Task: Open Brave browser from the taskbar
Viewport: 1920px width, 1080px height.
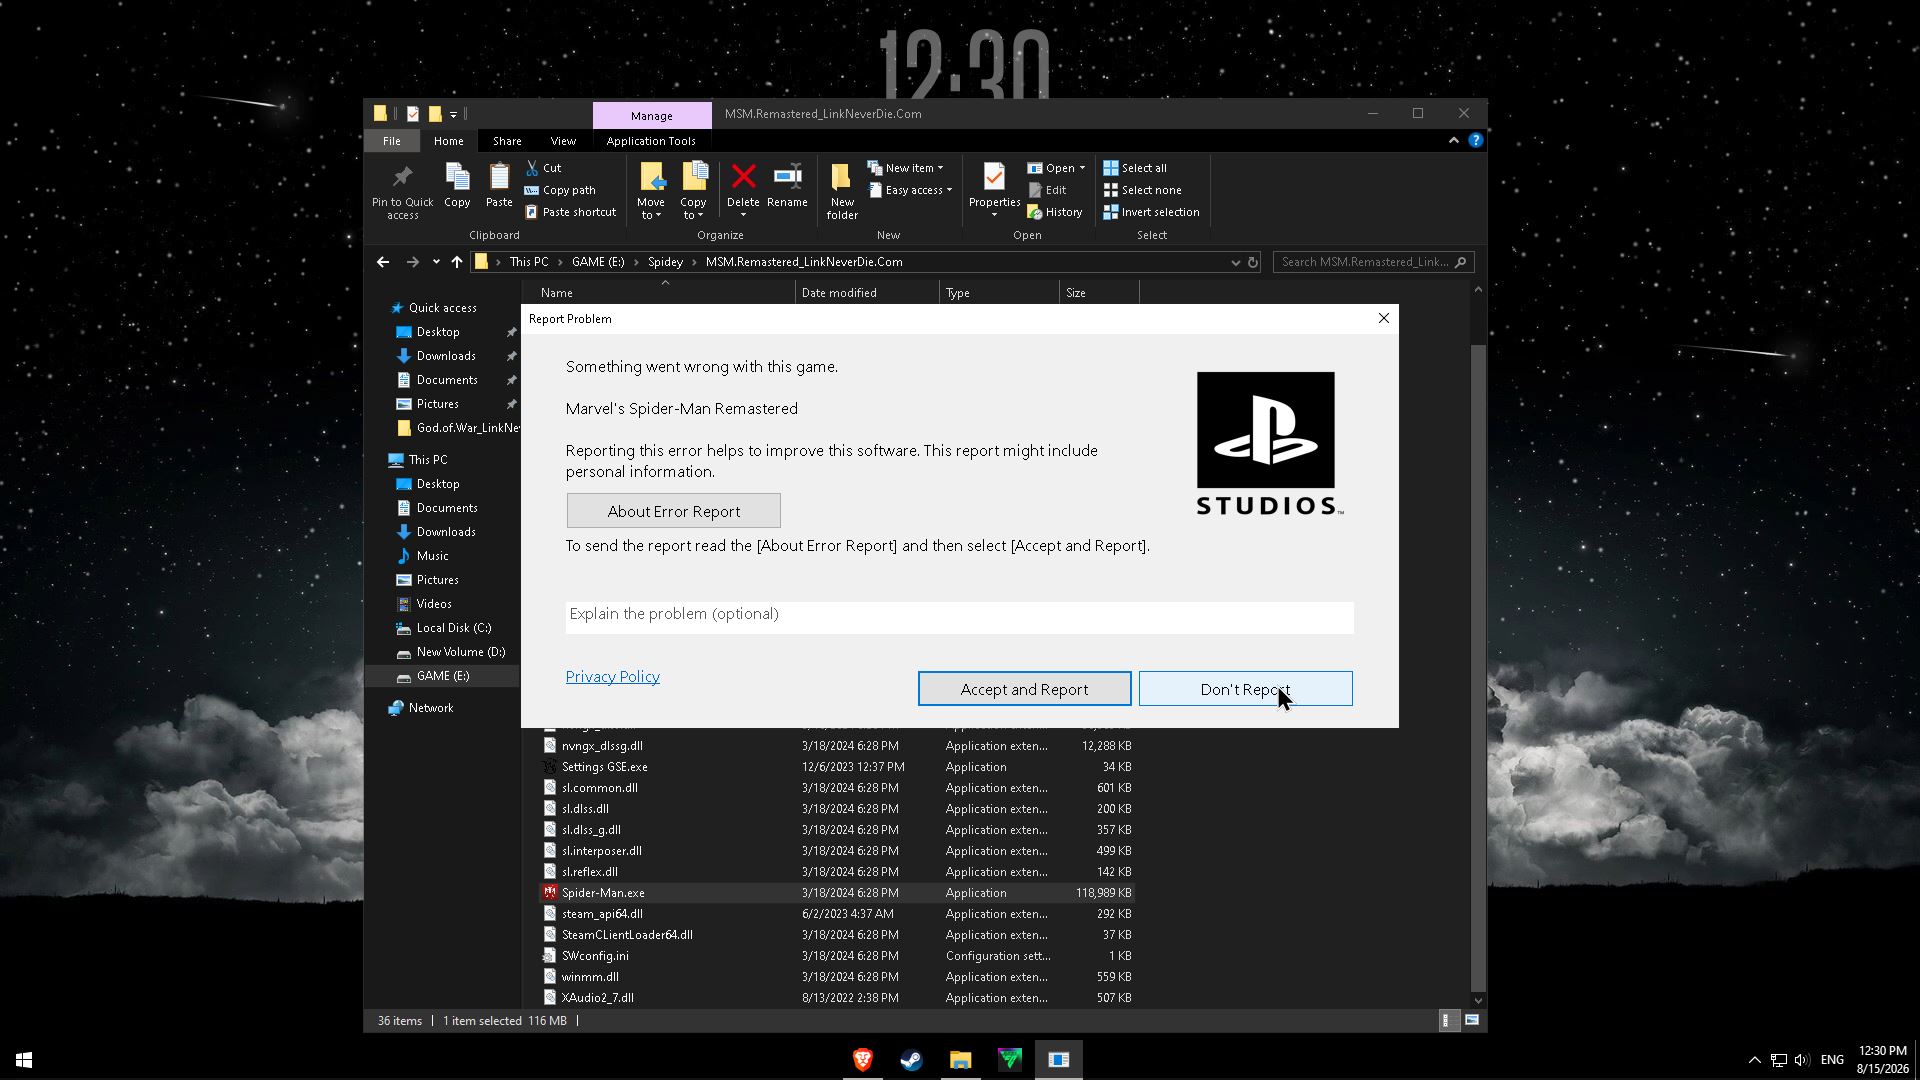Action: (862, 1059)
